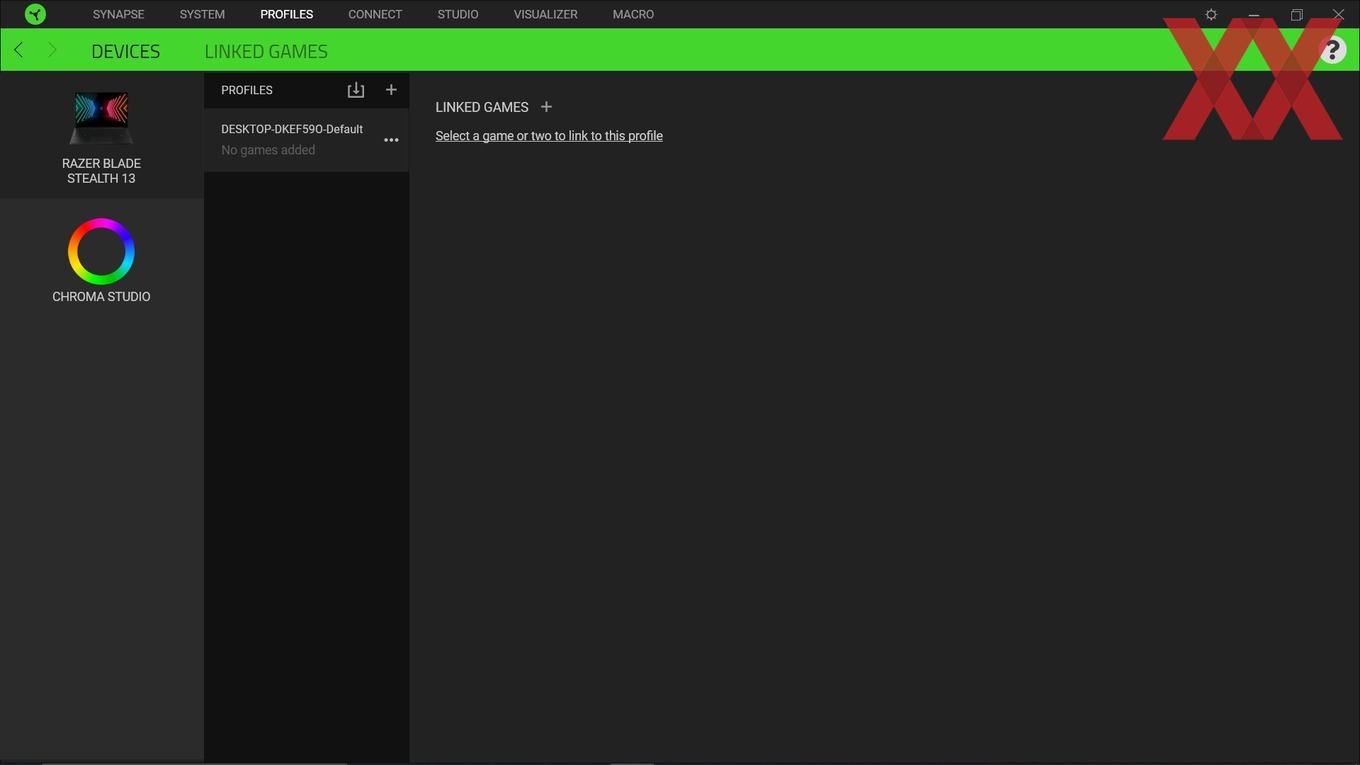Open the Synapse tab
This screenshot has height=765, width=1360.
click(119, 14)
